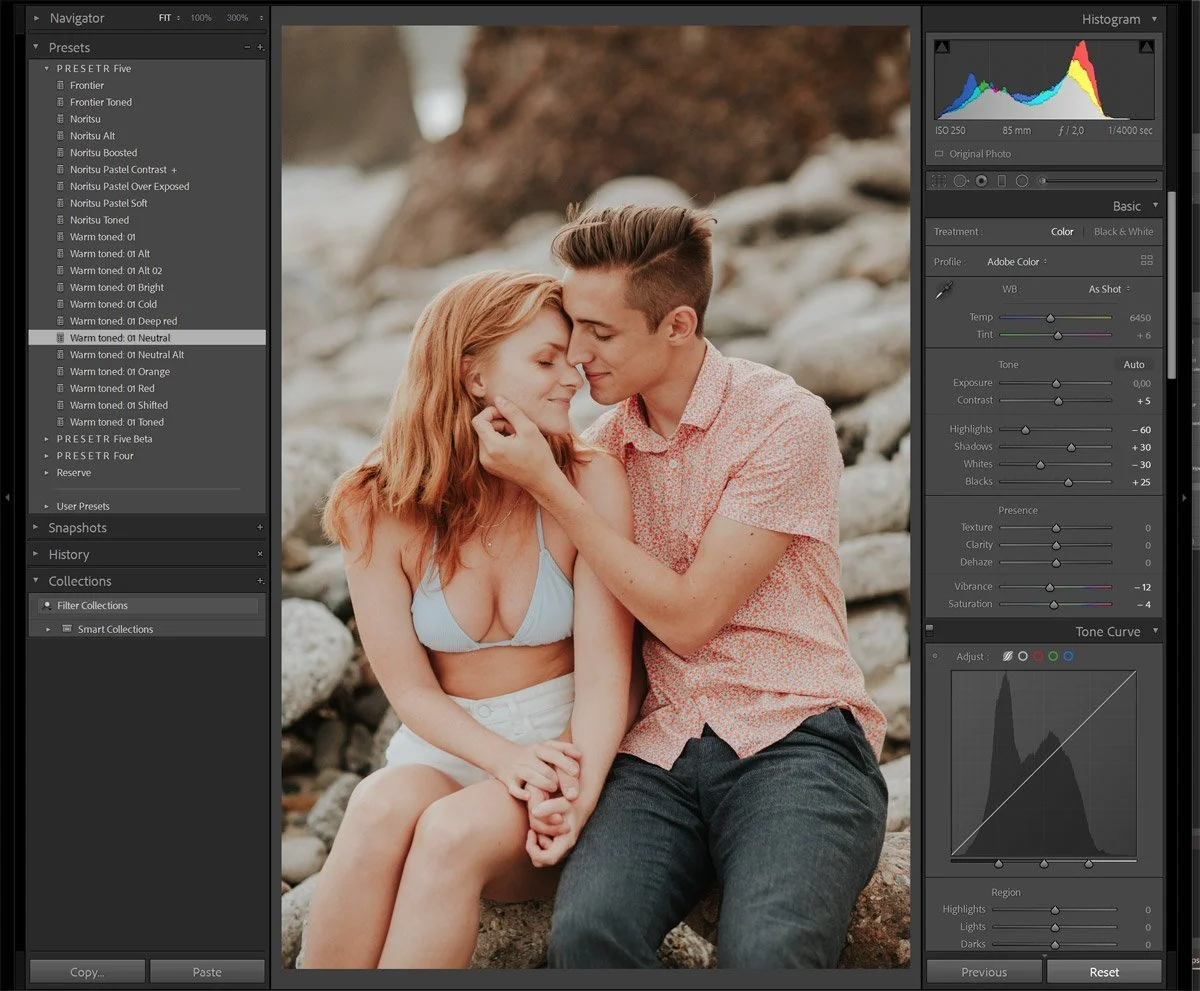This screenshot has height=991, width=1200.
Task: Click the Exposure slider handle
Action: 1055,383
